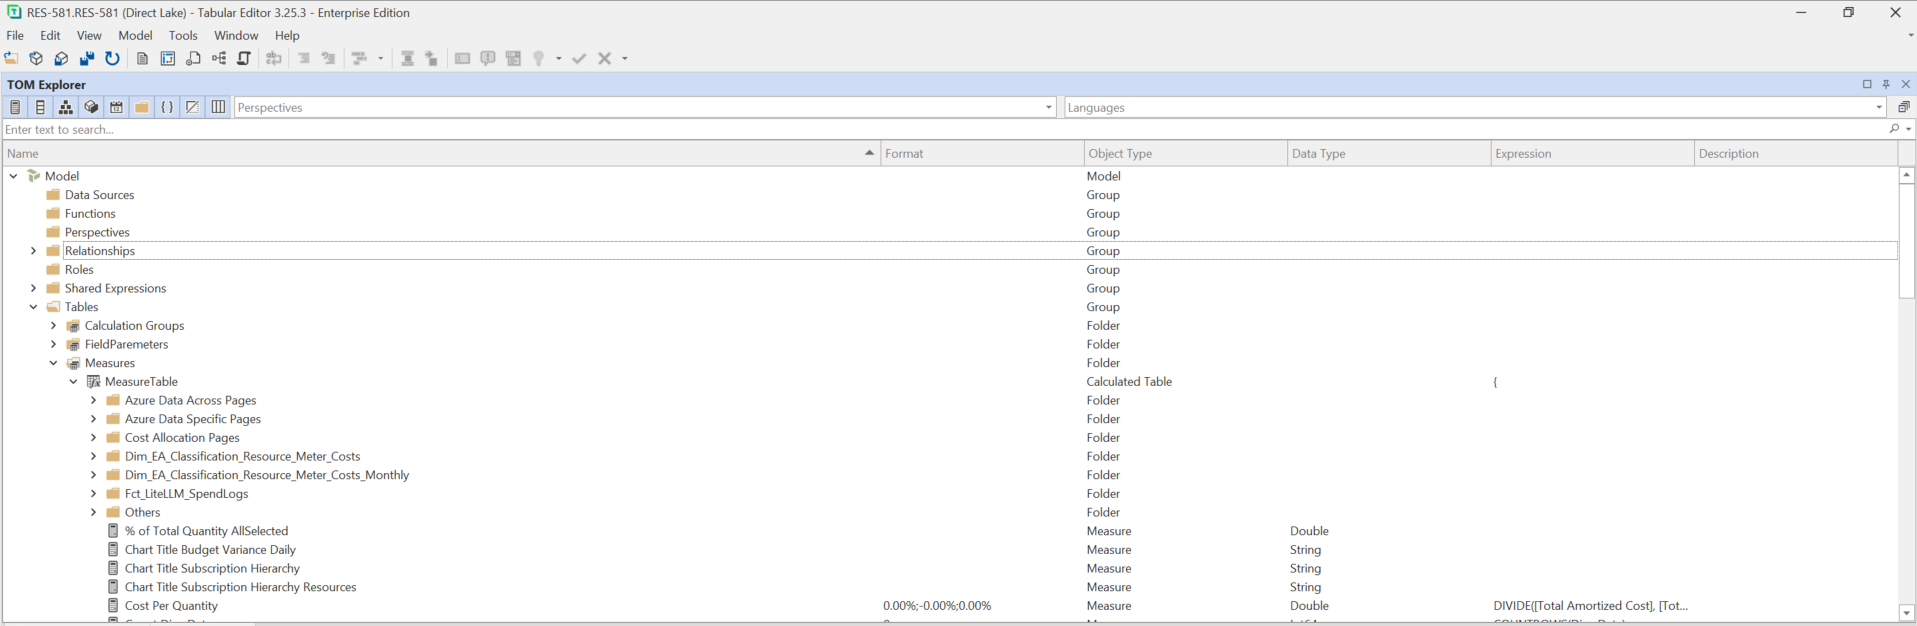Screen dimensions: 1917x626
Task: Open the Tools menu
Action: tap(183, 35)
